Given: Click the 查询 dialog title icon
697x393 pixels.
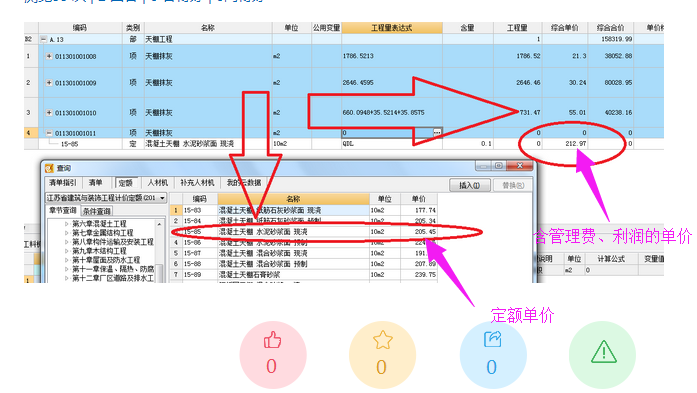Looking at the screenshot, I should [49, 168].
